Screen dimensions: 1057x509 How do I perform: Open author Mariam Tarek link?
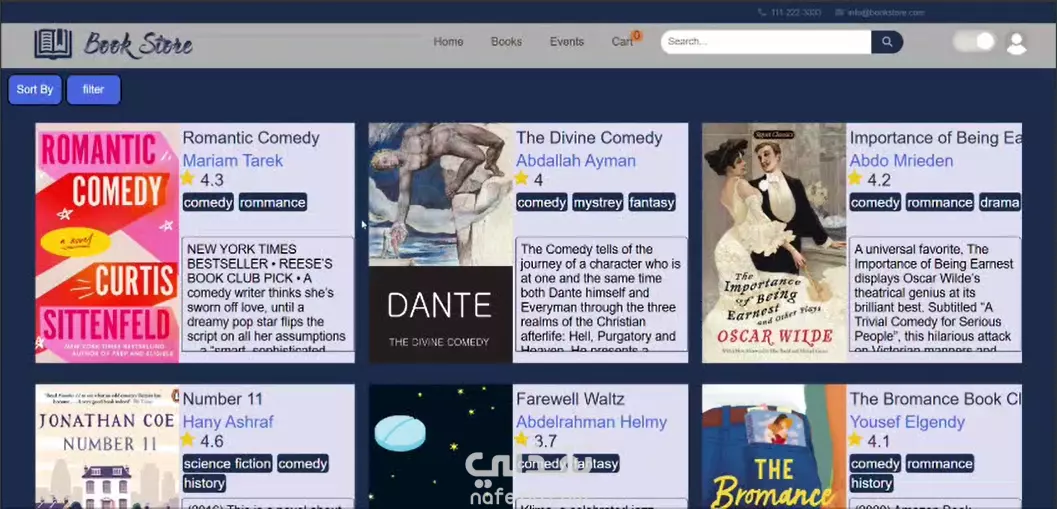pos(233,160)
